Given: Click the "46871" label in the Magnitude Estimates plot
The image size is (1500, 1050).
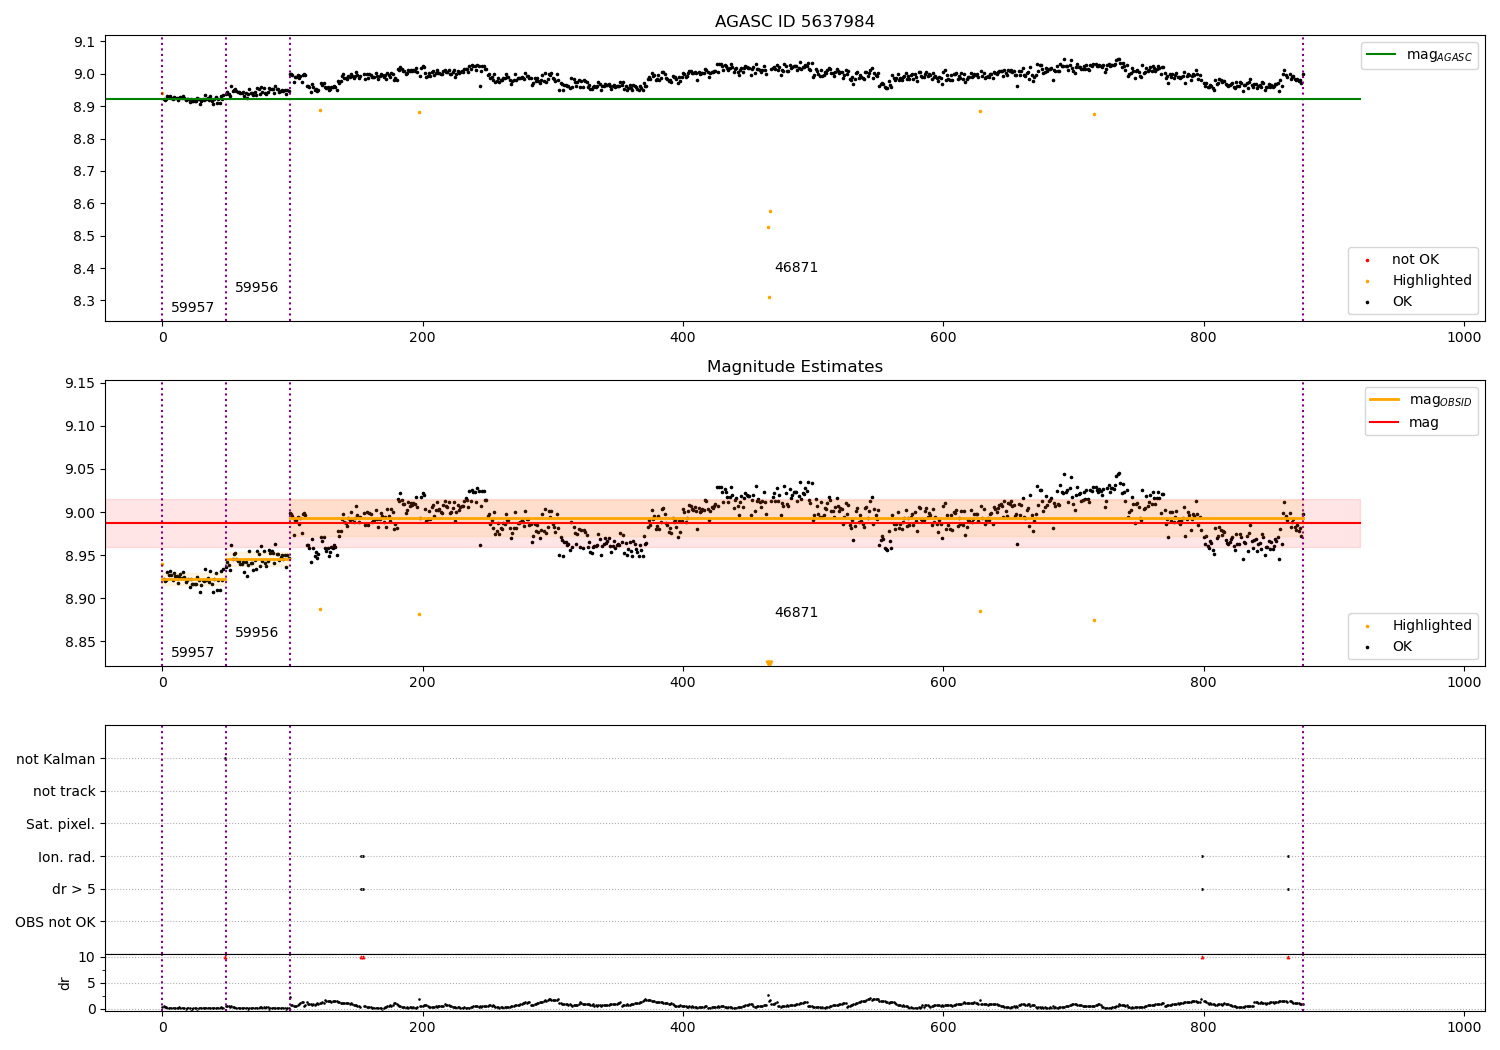Looking at the screenshot, I should pyautogui.click(x=796, y=613).
